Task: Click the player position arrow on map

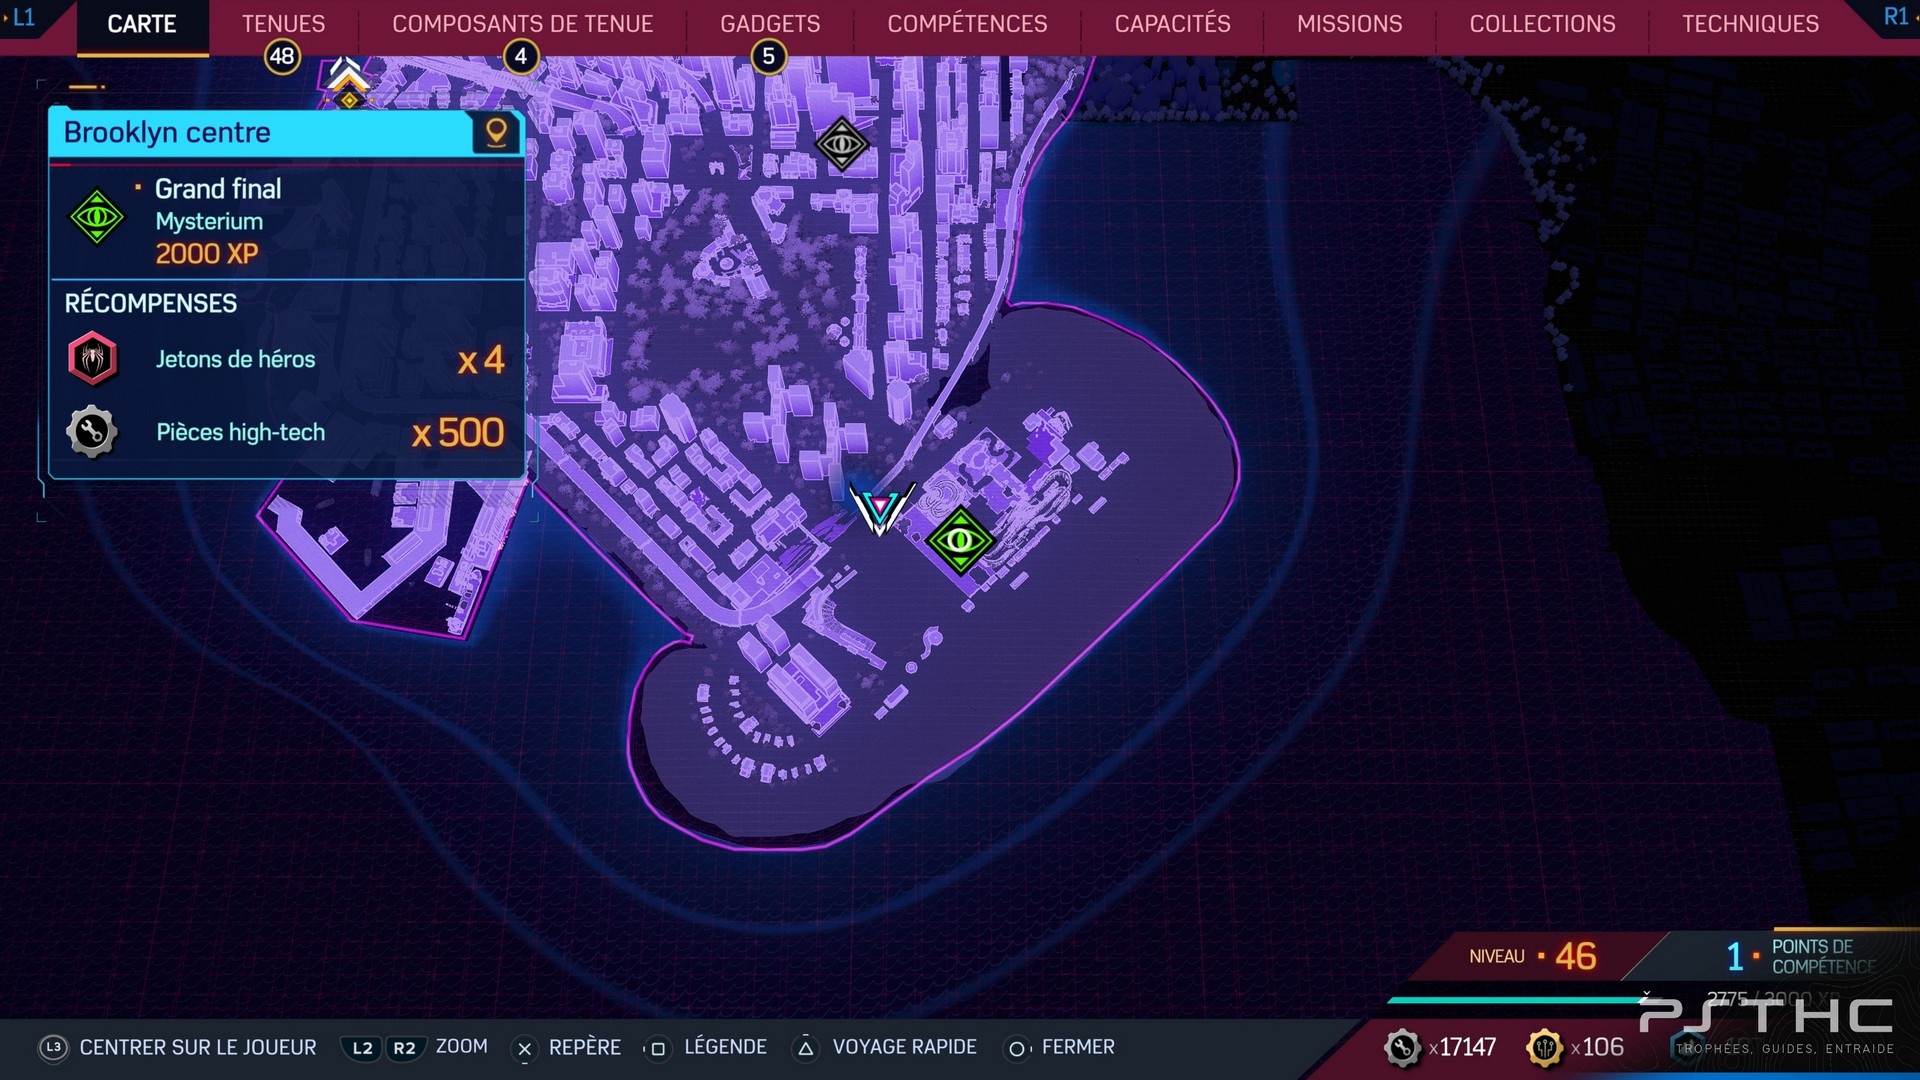Action: [881, 509]
